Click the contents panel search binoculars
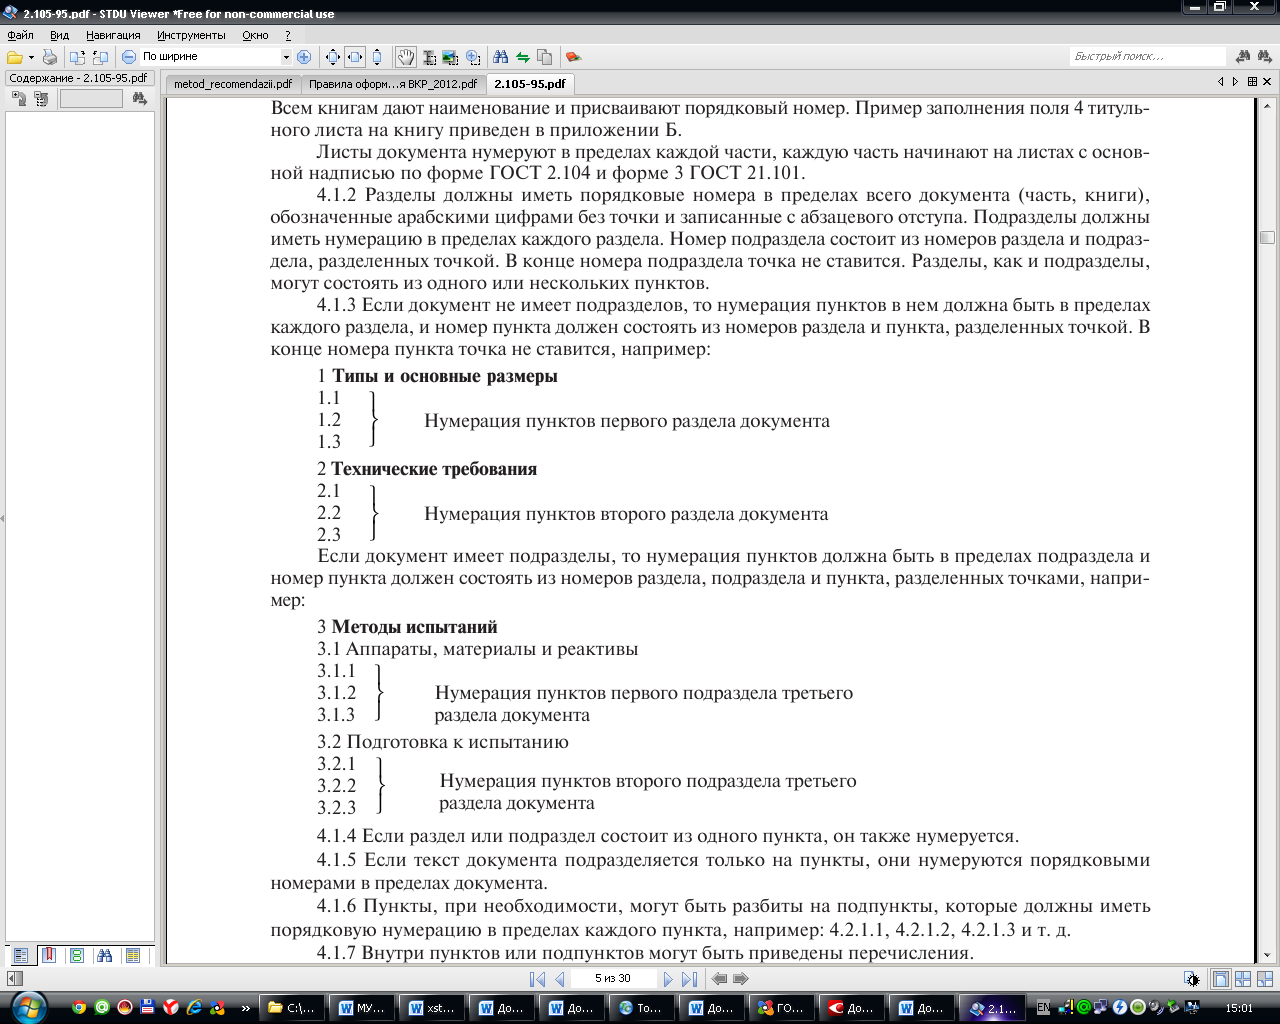 [x=139, y=98]
